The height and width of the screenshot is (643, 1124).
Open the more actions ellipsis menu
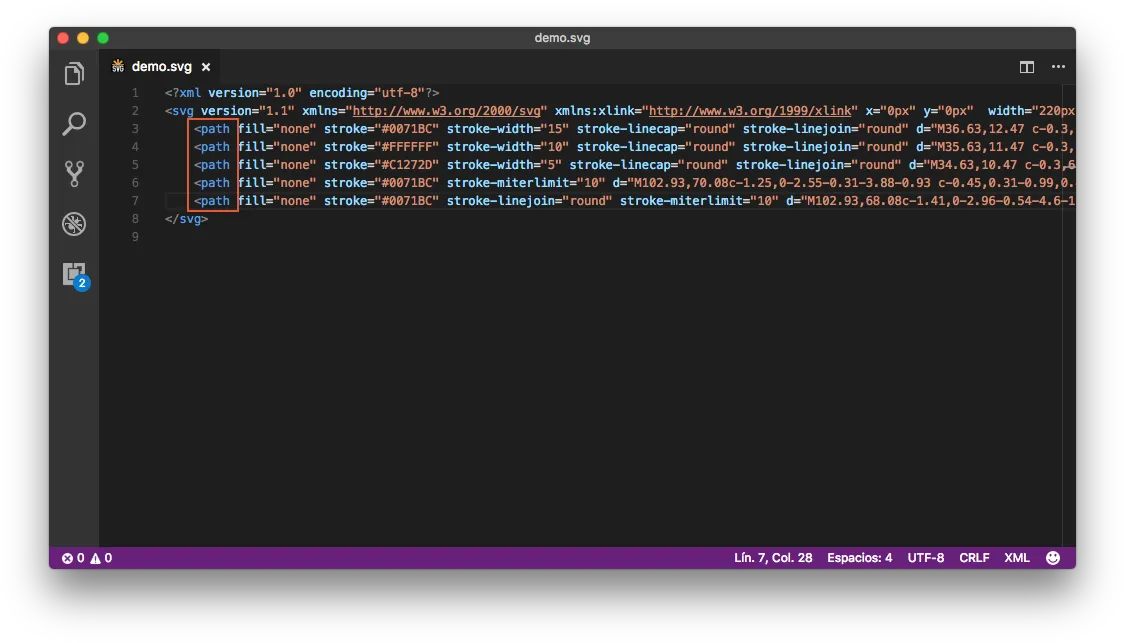[x=1058, y=67]
